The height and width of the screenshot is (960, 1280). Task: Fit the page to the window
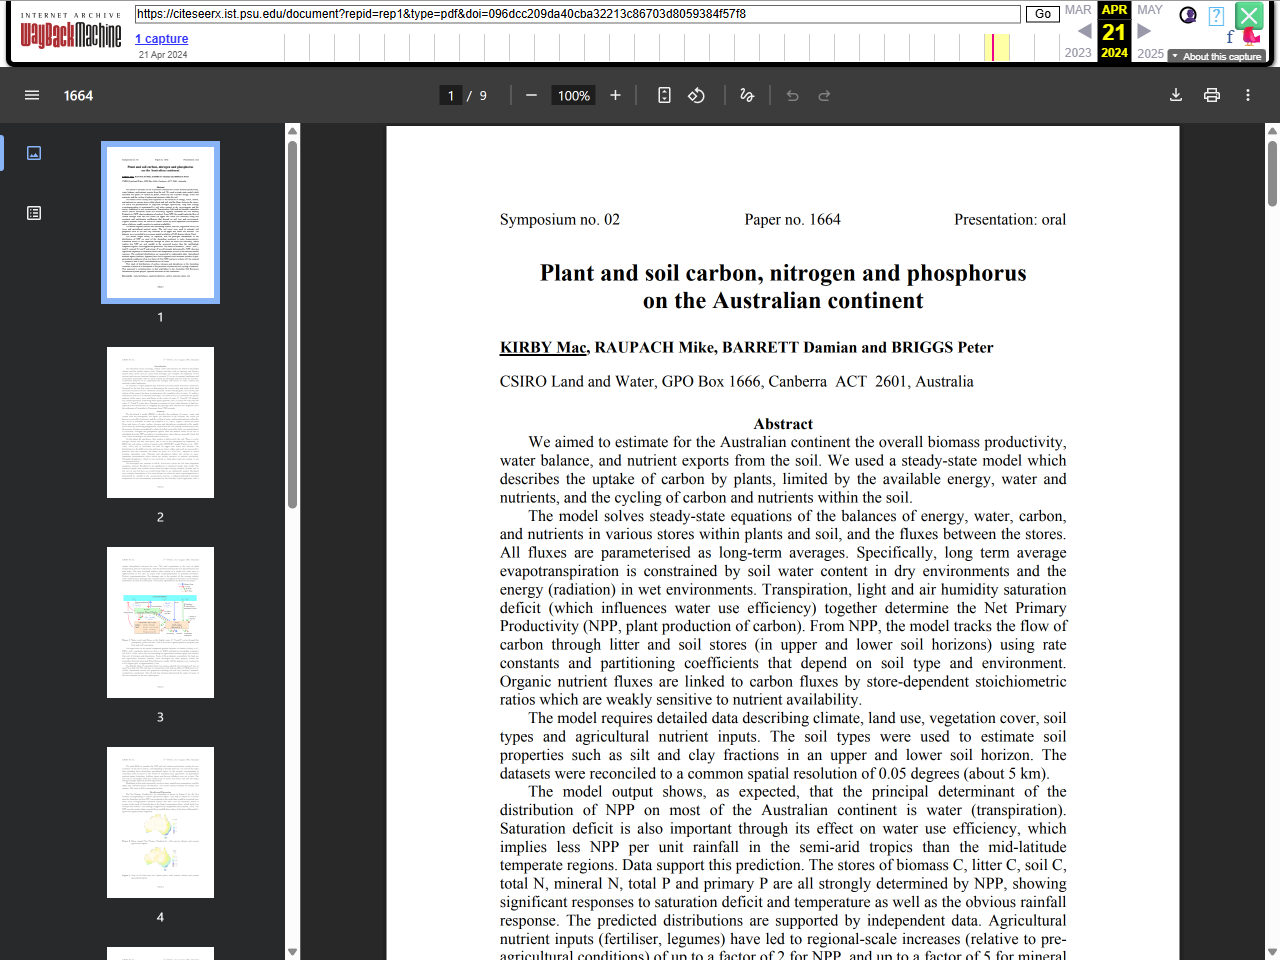click(663, 95)
